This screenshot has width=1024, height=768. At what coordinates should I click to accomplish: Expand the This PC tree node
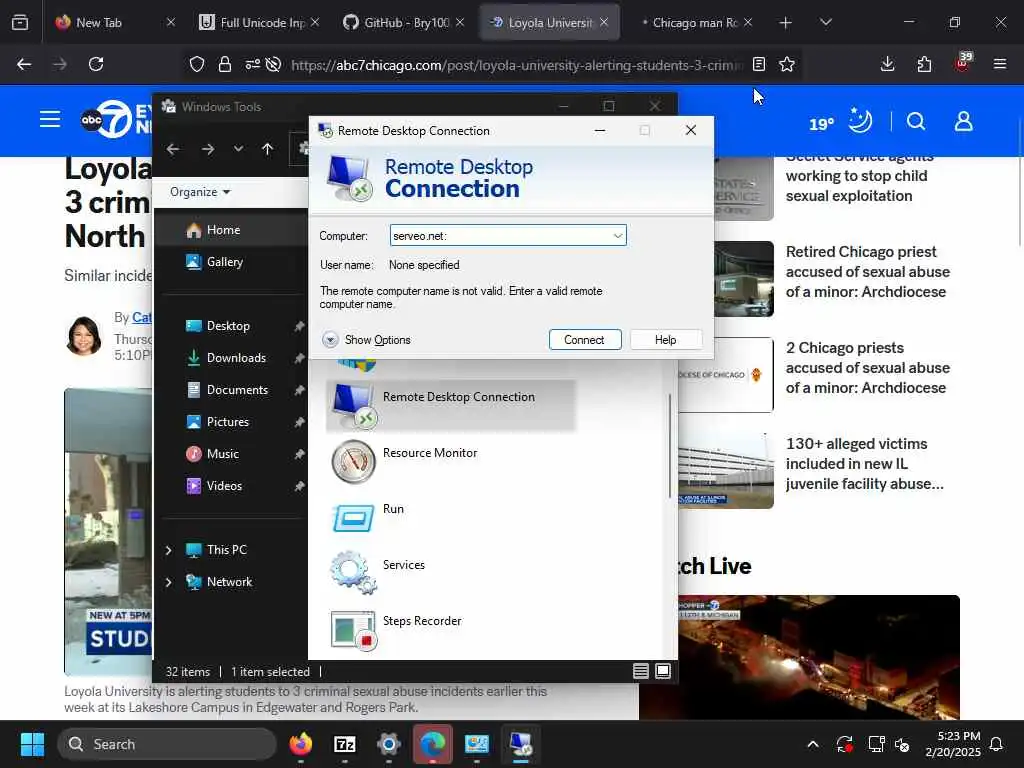[168, 550]
